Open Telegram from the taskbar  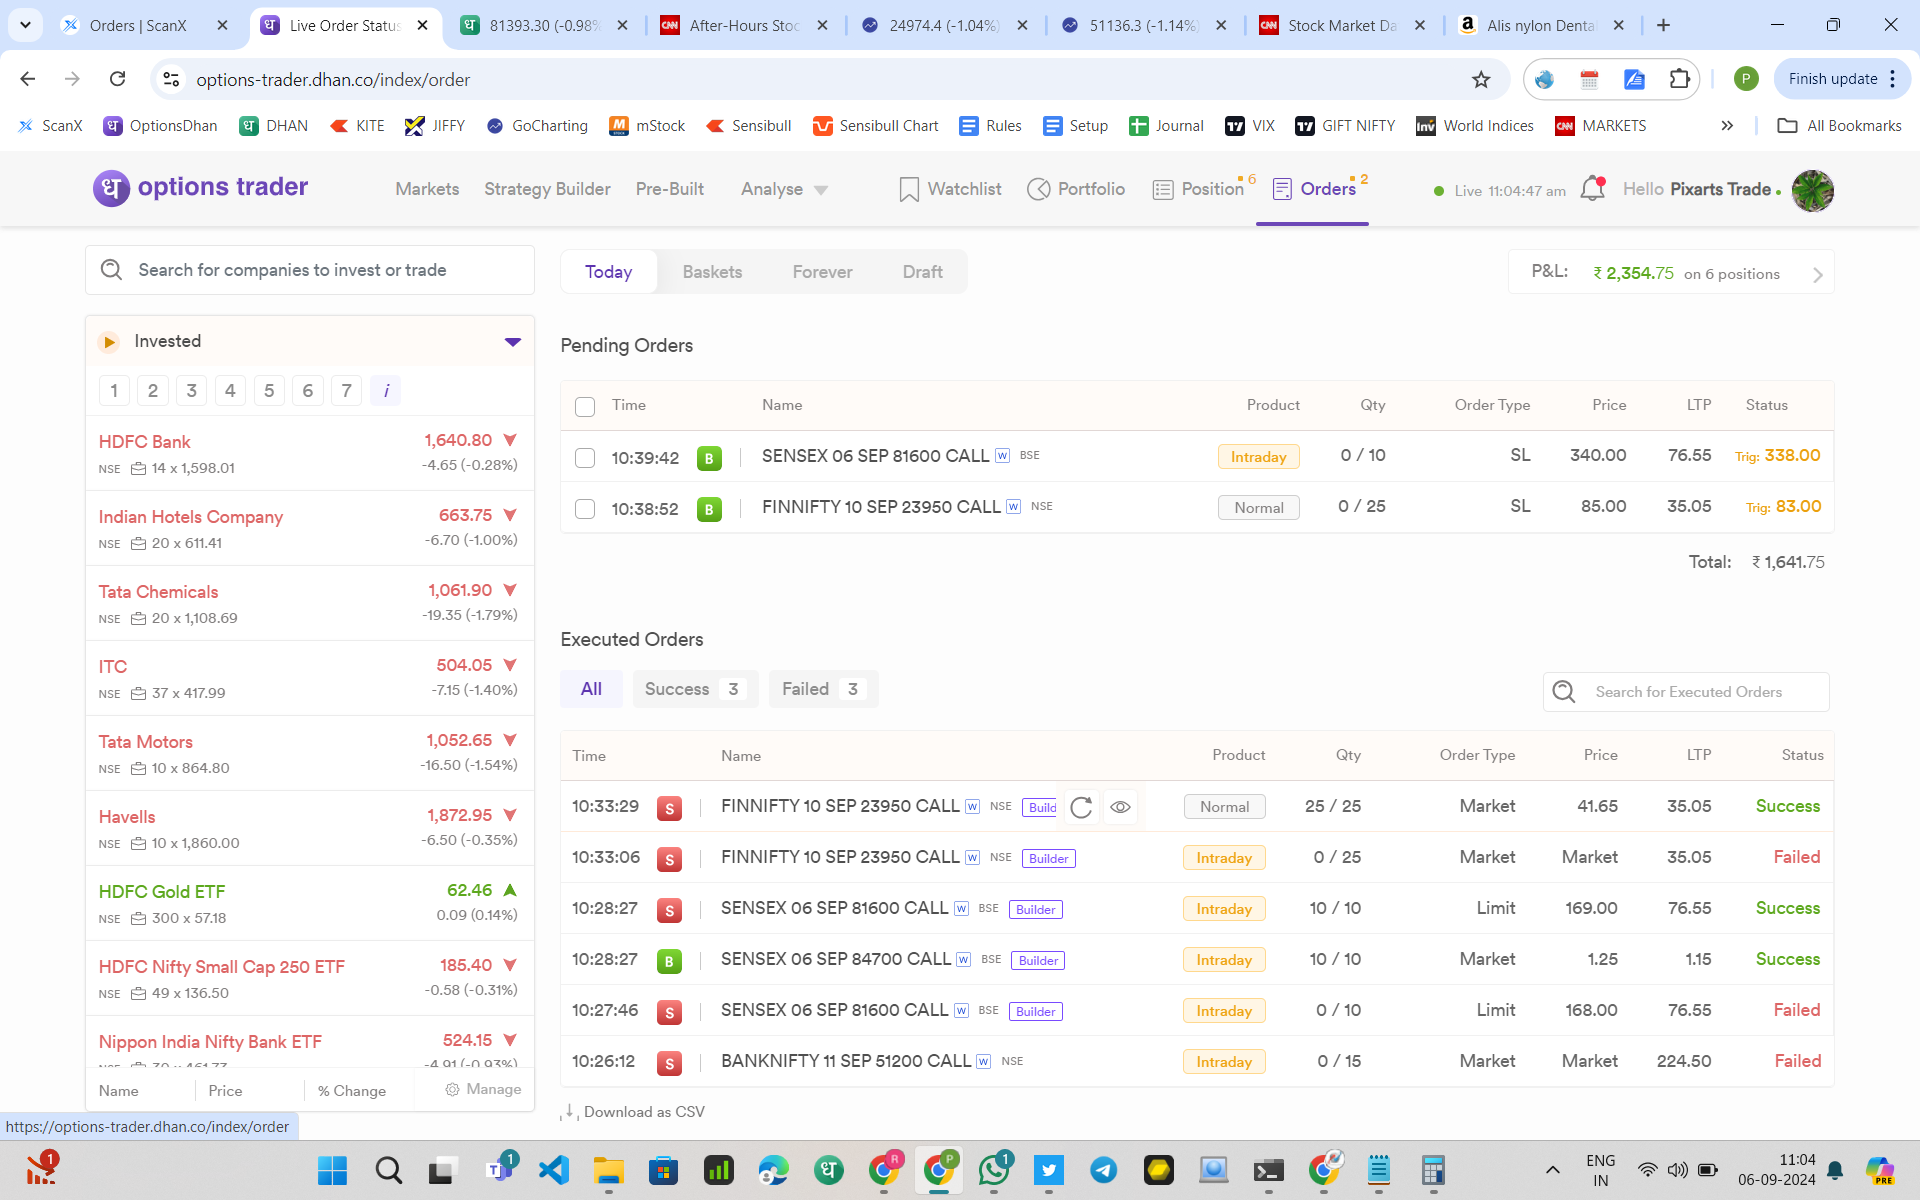coord(1104,1170)
